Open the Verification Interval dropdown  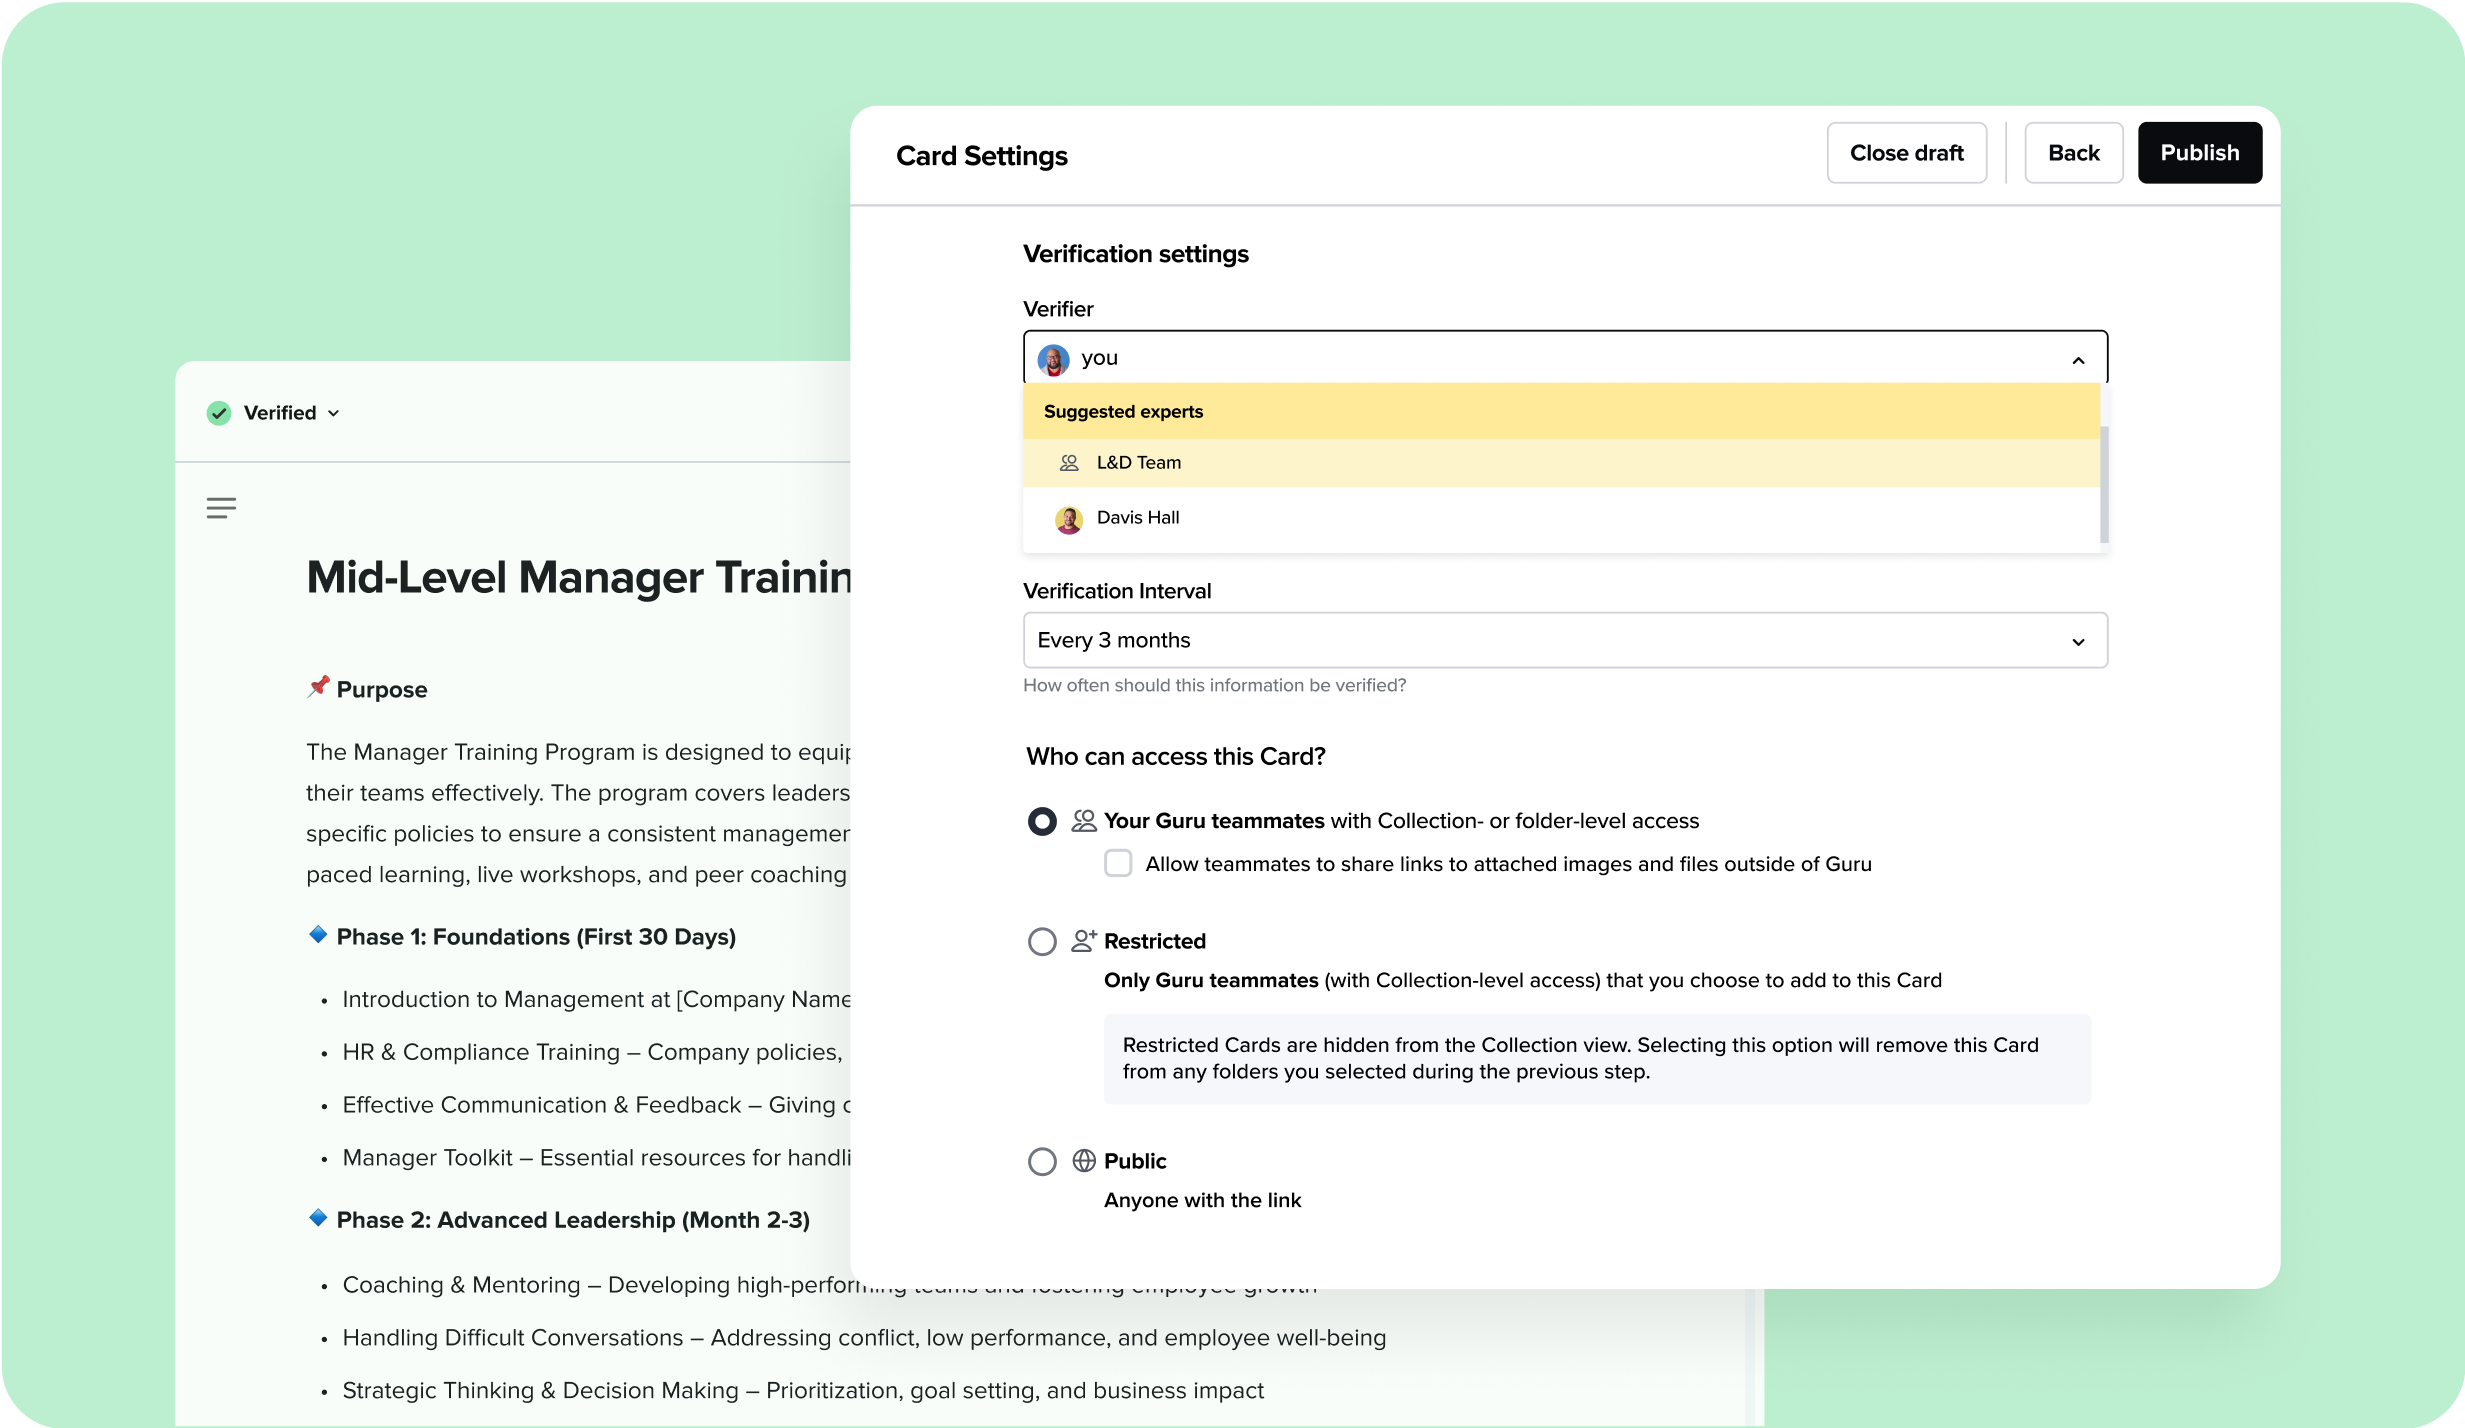tap(1564, 641)
